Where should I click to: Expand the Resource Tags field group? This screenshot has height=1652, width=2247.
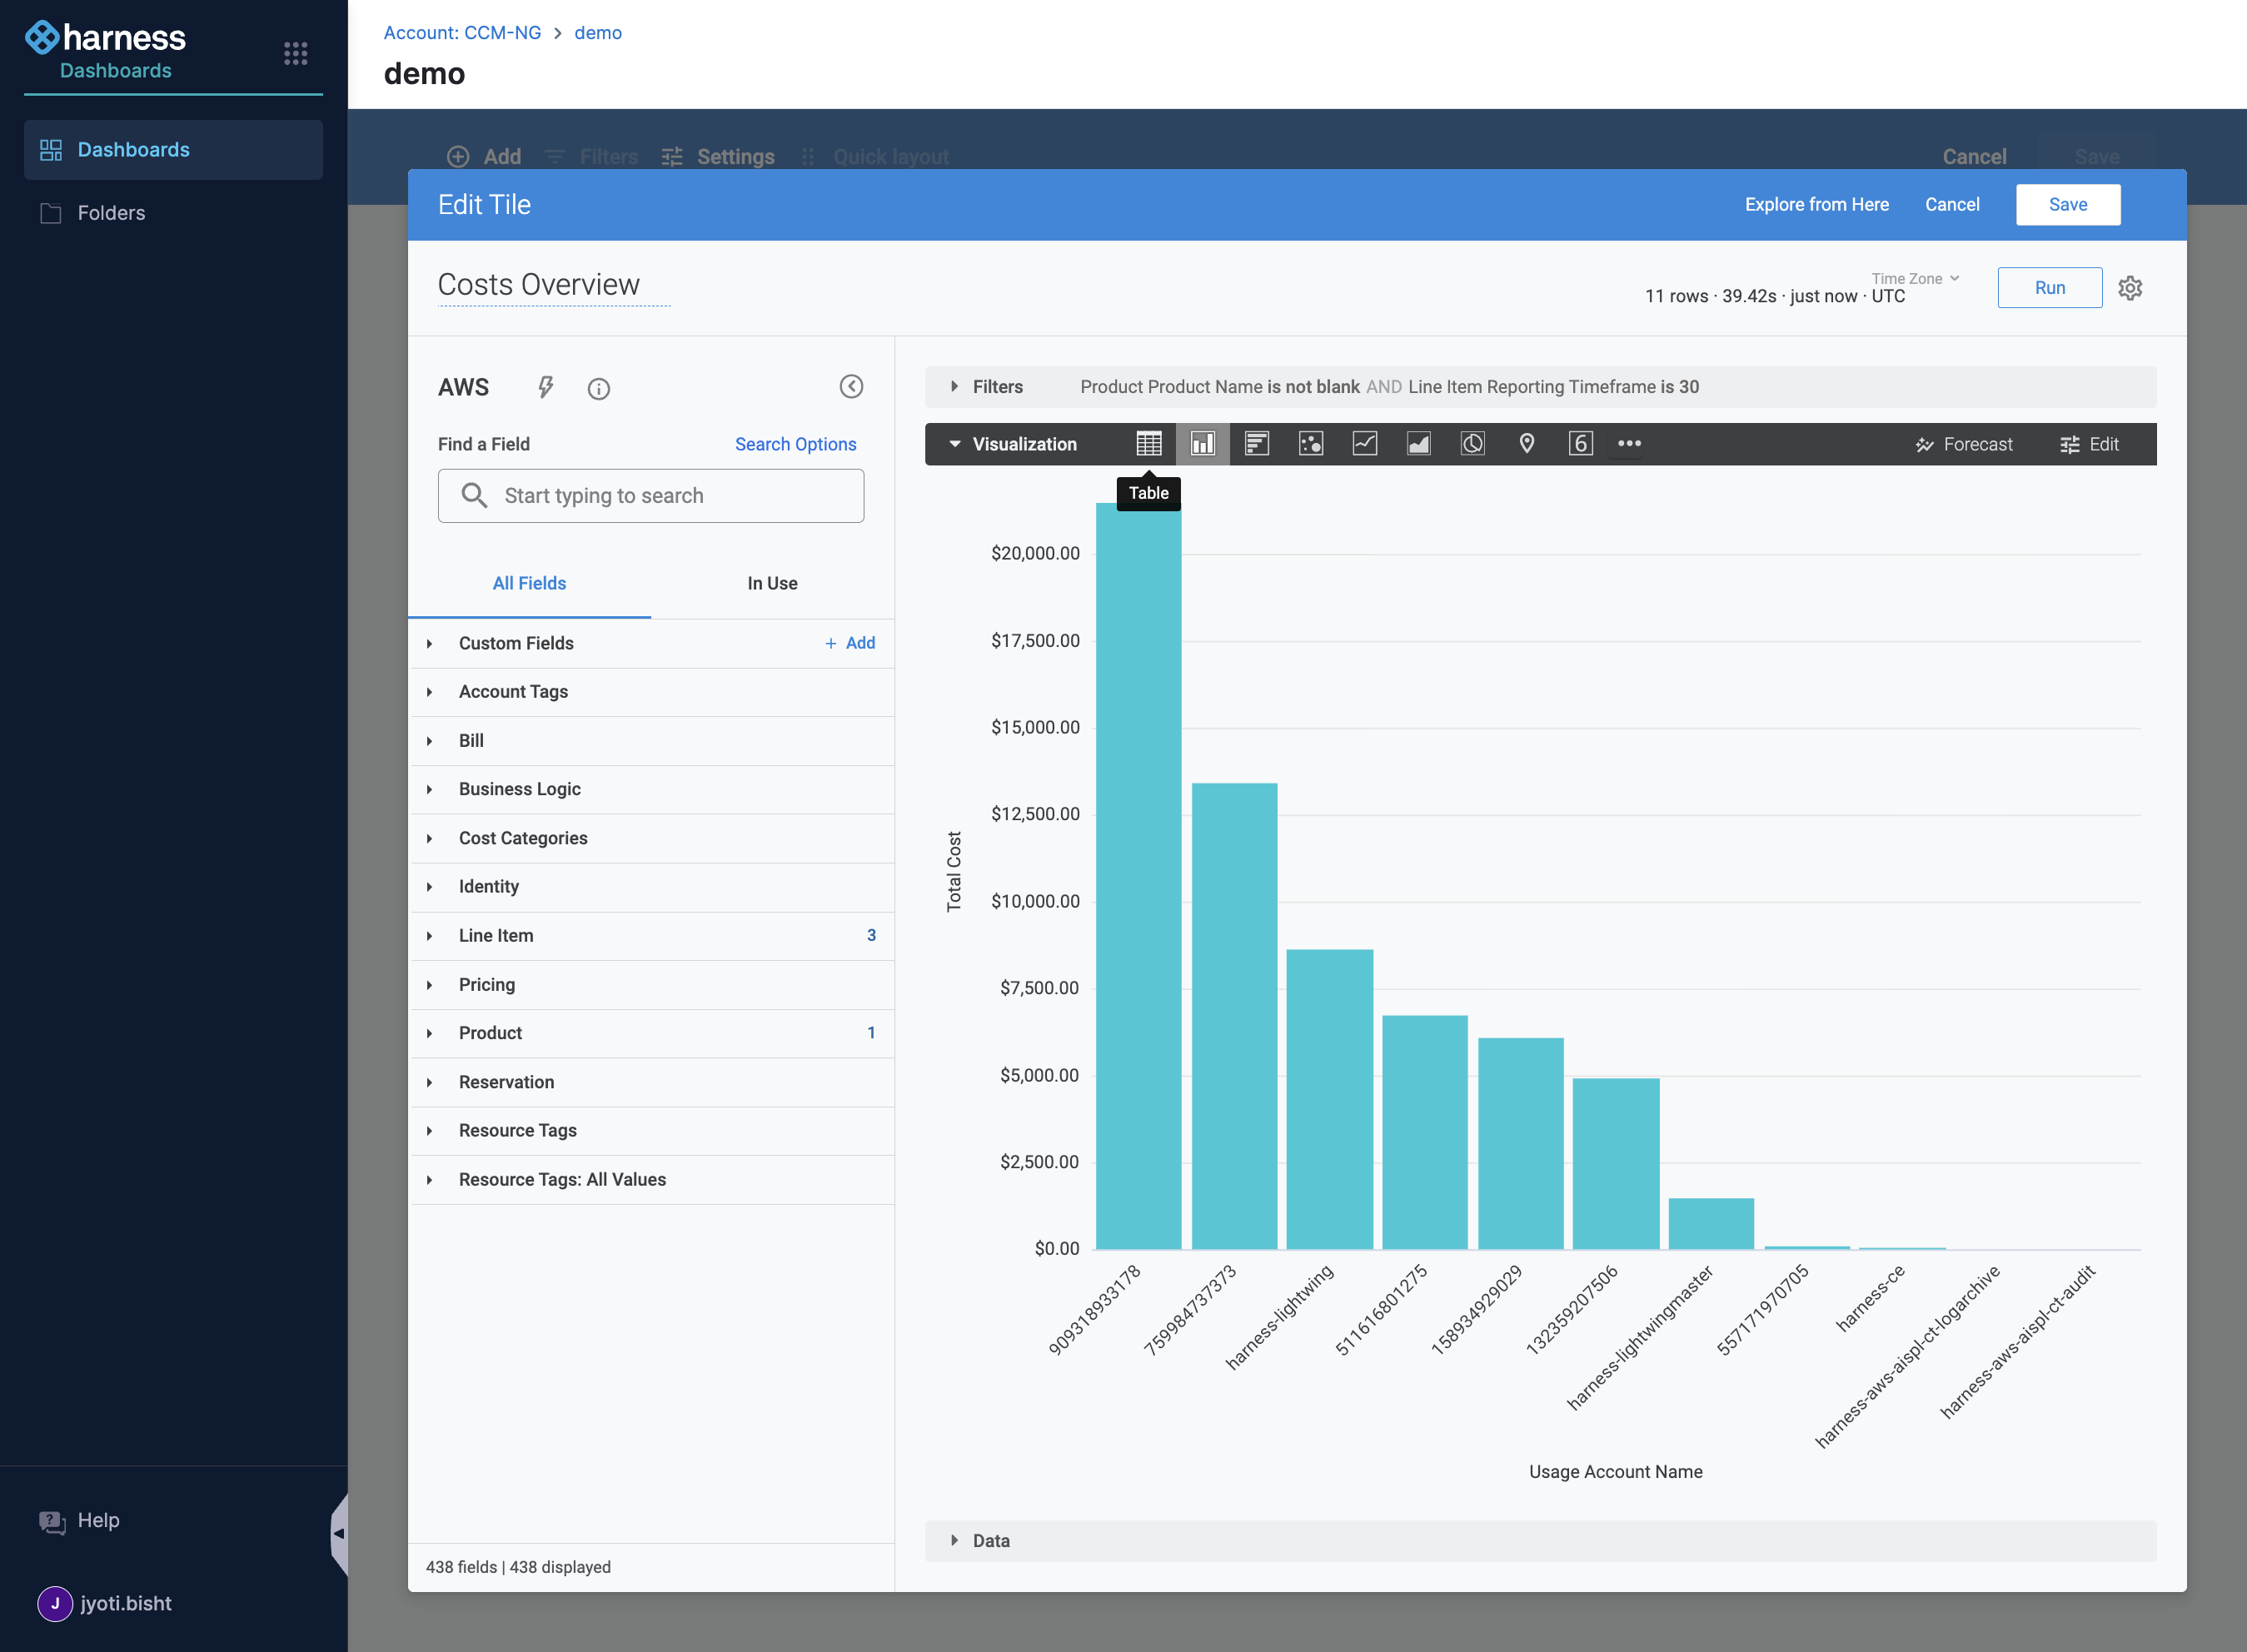[x=651, y=1130]
